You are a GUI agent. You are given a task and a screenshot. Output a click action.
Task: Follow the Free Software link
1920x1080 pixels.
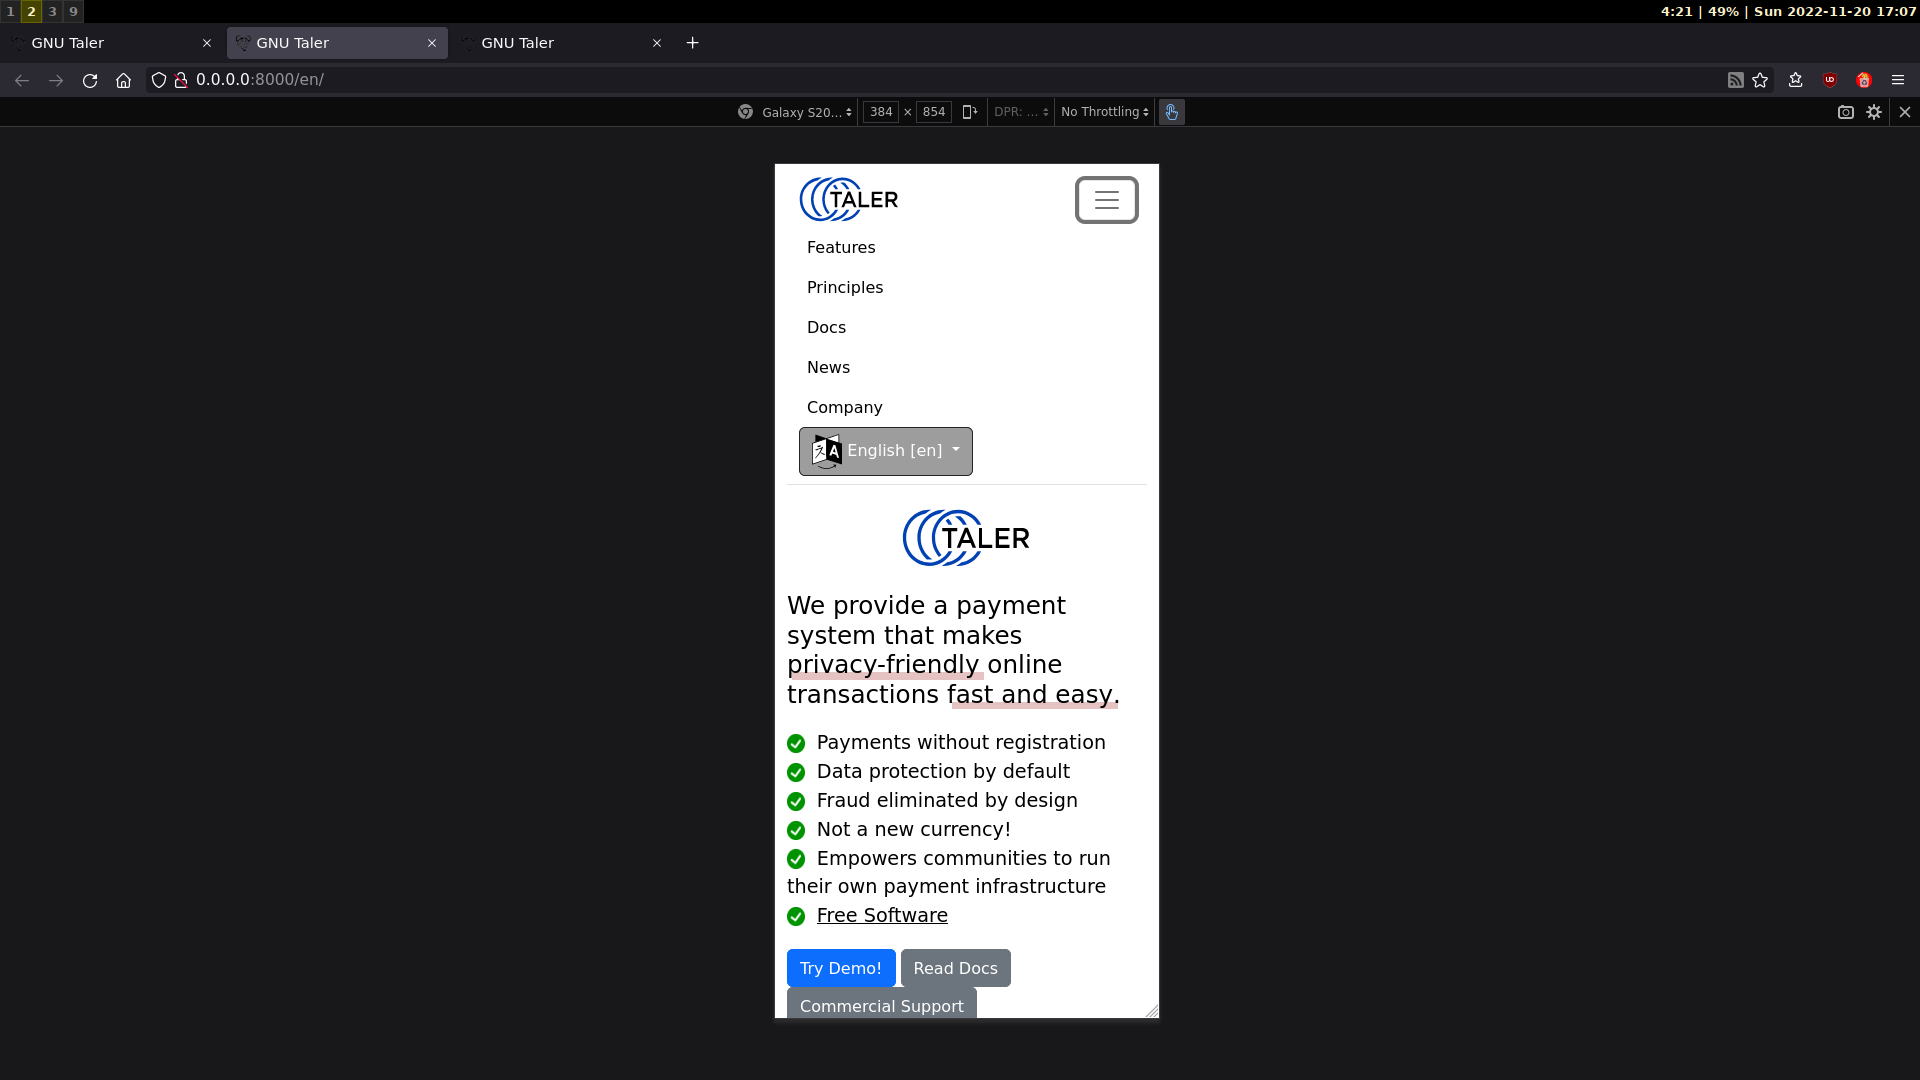[882, 915]
